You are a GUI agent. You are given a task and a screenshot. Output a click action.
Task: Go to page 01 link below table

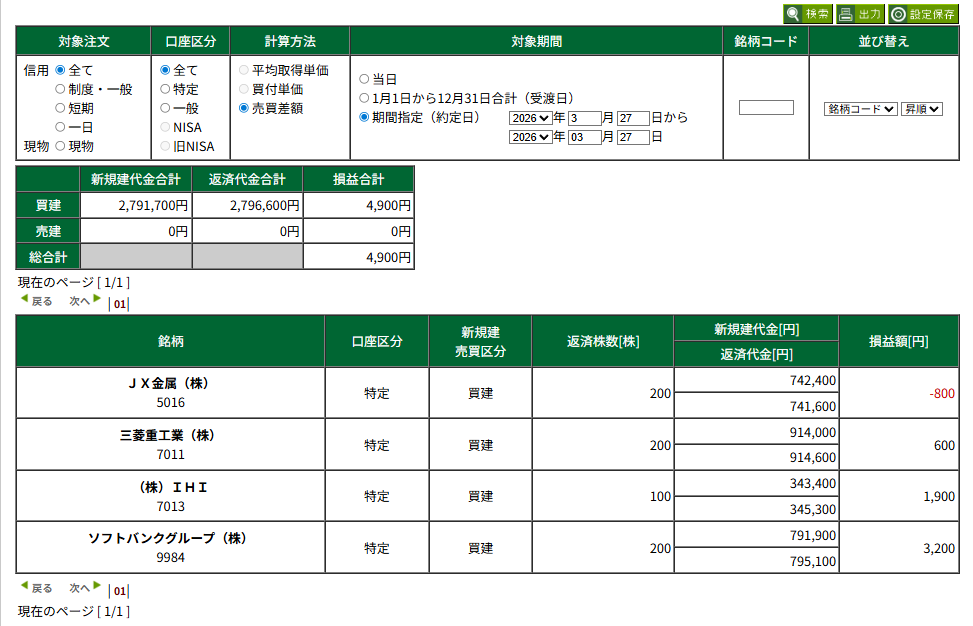coord(119,591)
